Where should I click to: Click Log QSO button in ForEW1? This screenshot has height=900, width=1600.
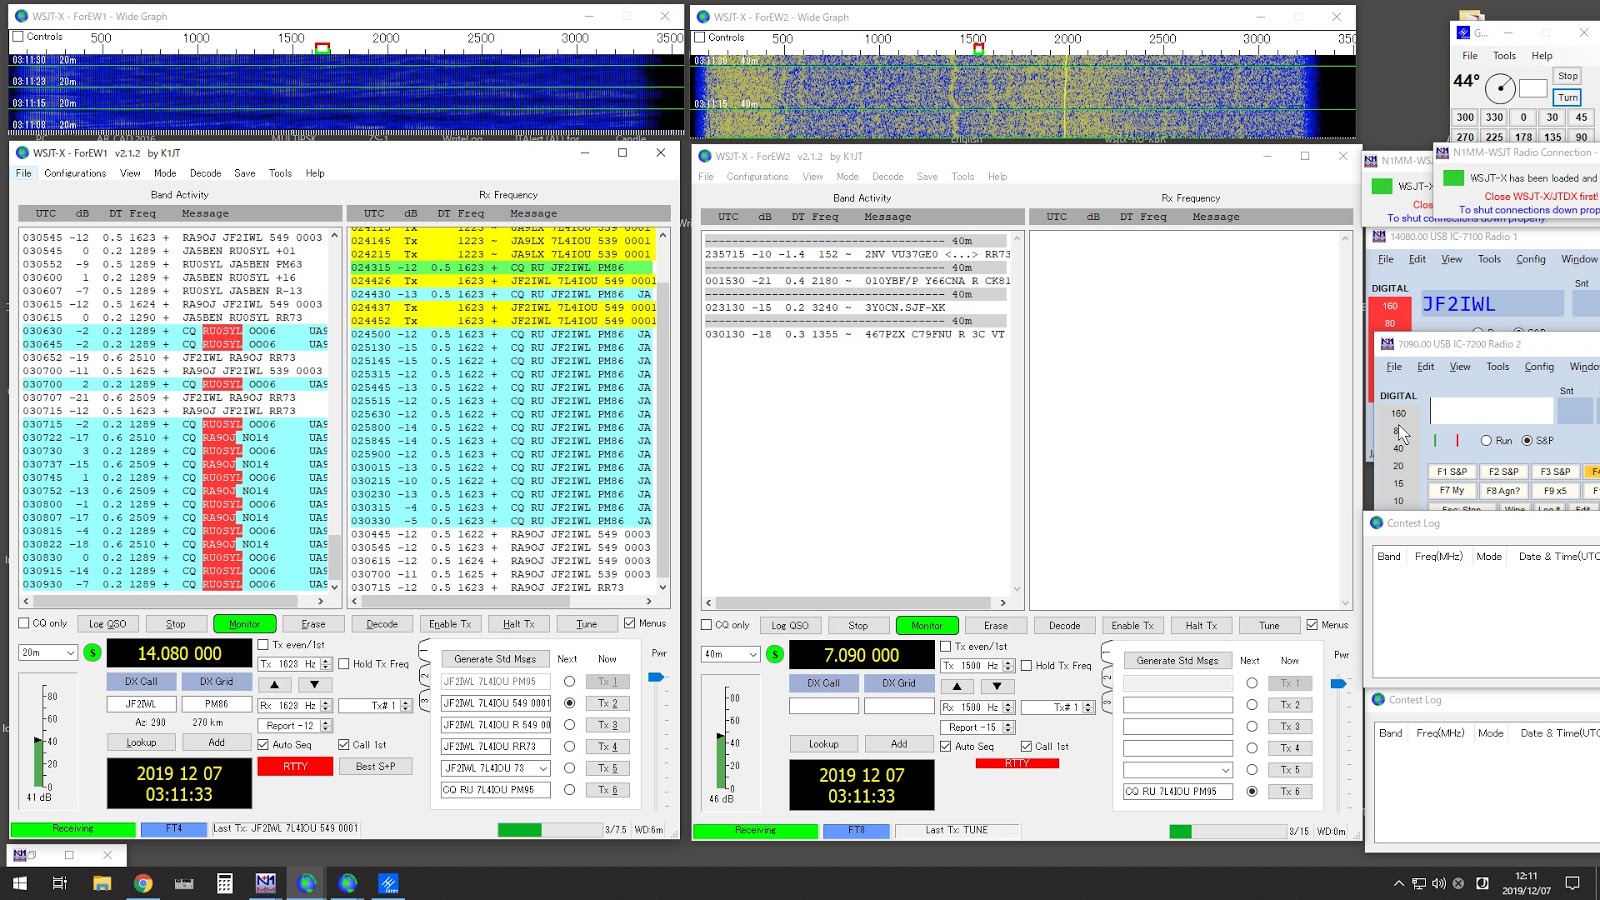click(x=107, y=624)
